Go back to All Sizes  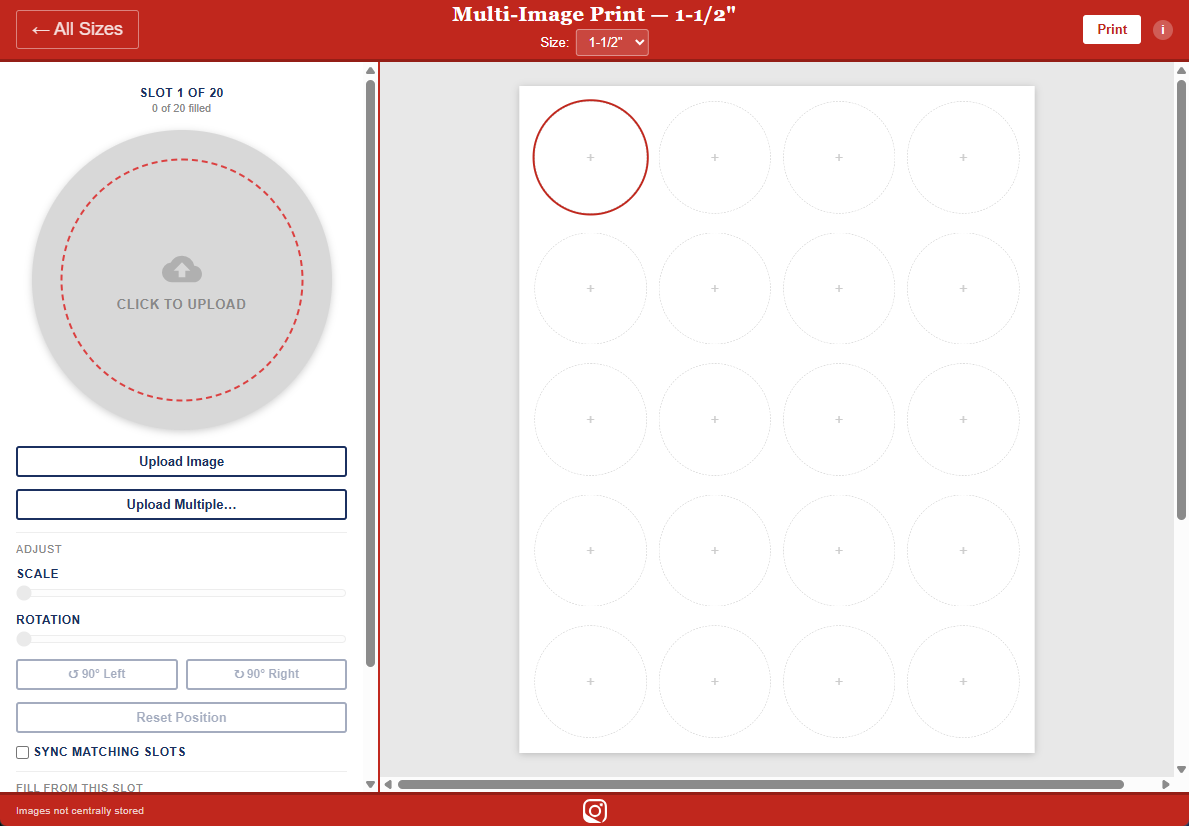coord(77,30)
